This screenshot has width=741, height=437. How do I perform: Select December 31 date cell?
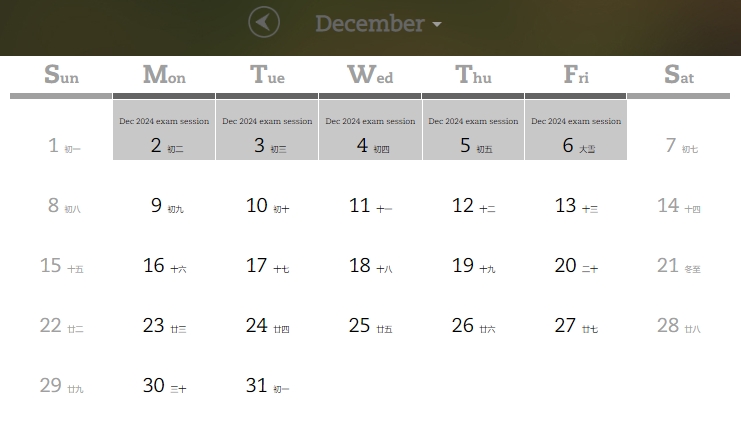pyautogui.click(x=267, y=386)
